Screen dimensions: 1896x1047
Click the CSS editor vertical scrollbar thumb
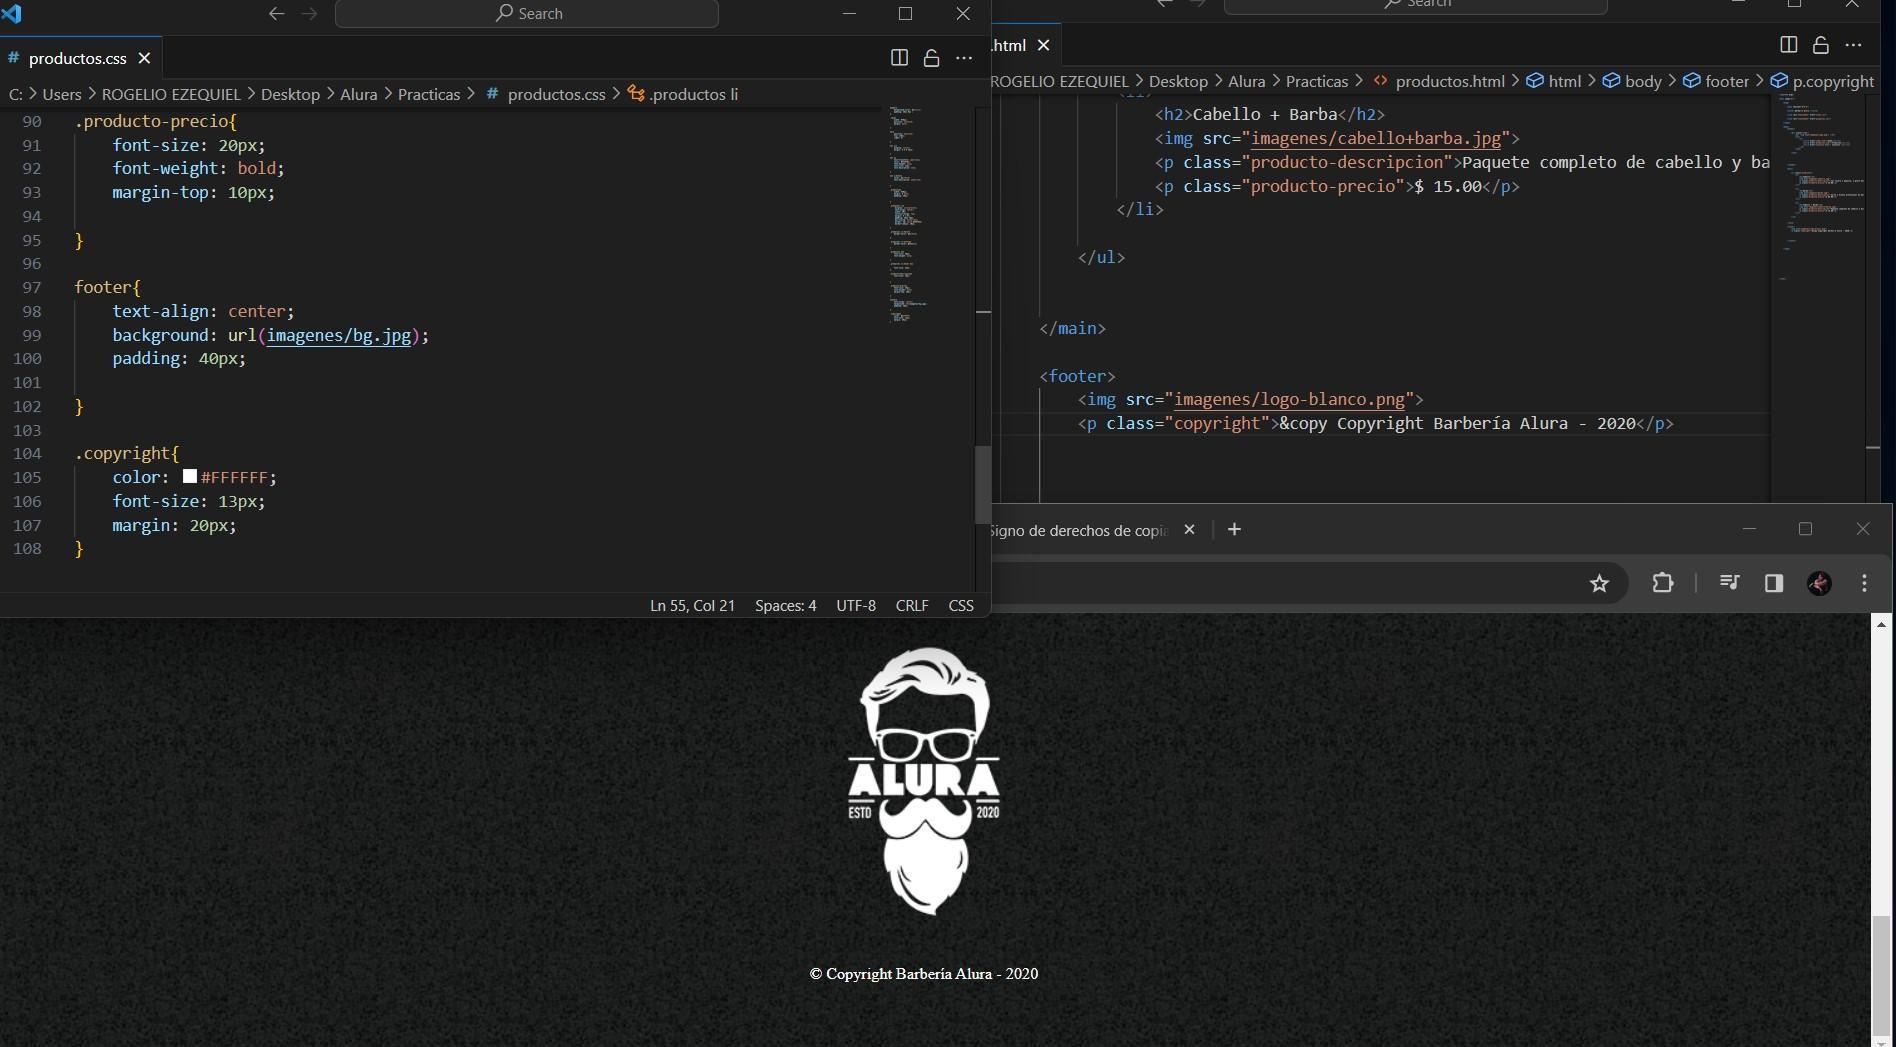(x=983, y=485)
